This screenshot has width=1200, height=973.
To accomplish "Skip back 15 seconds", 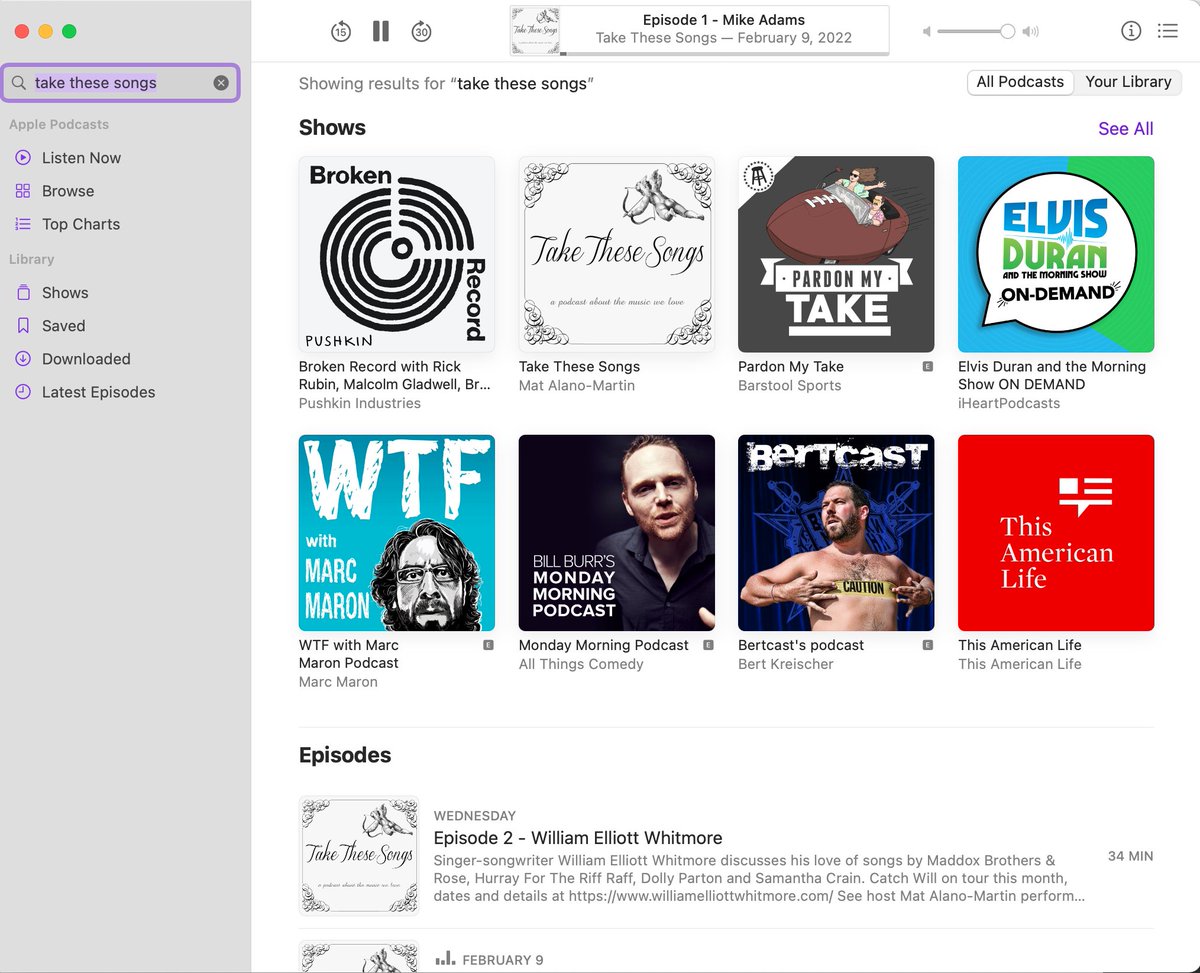I will (341, 32).
